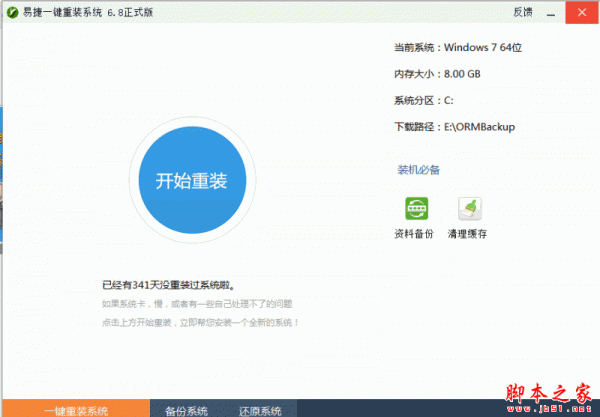
Task: Click the 已经有341天没重装过系统啦 message
Action: click(x=168, y=285)
